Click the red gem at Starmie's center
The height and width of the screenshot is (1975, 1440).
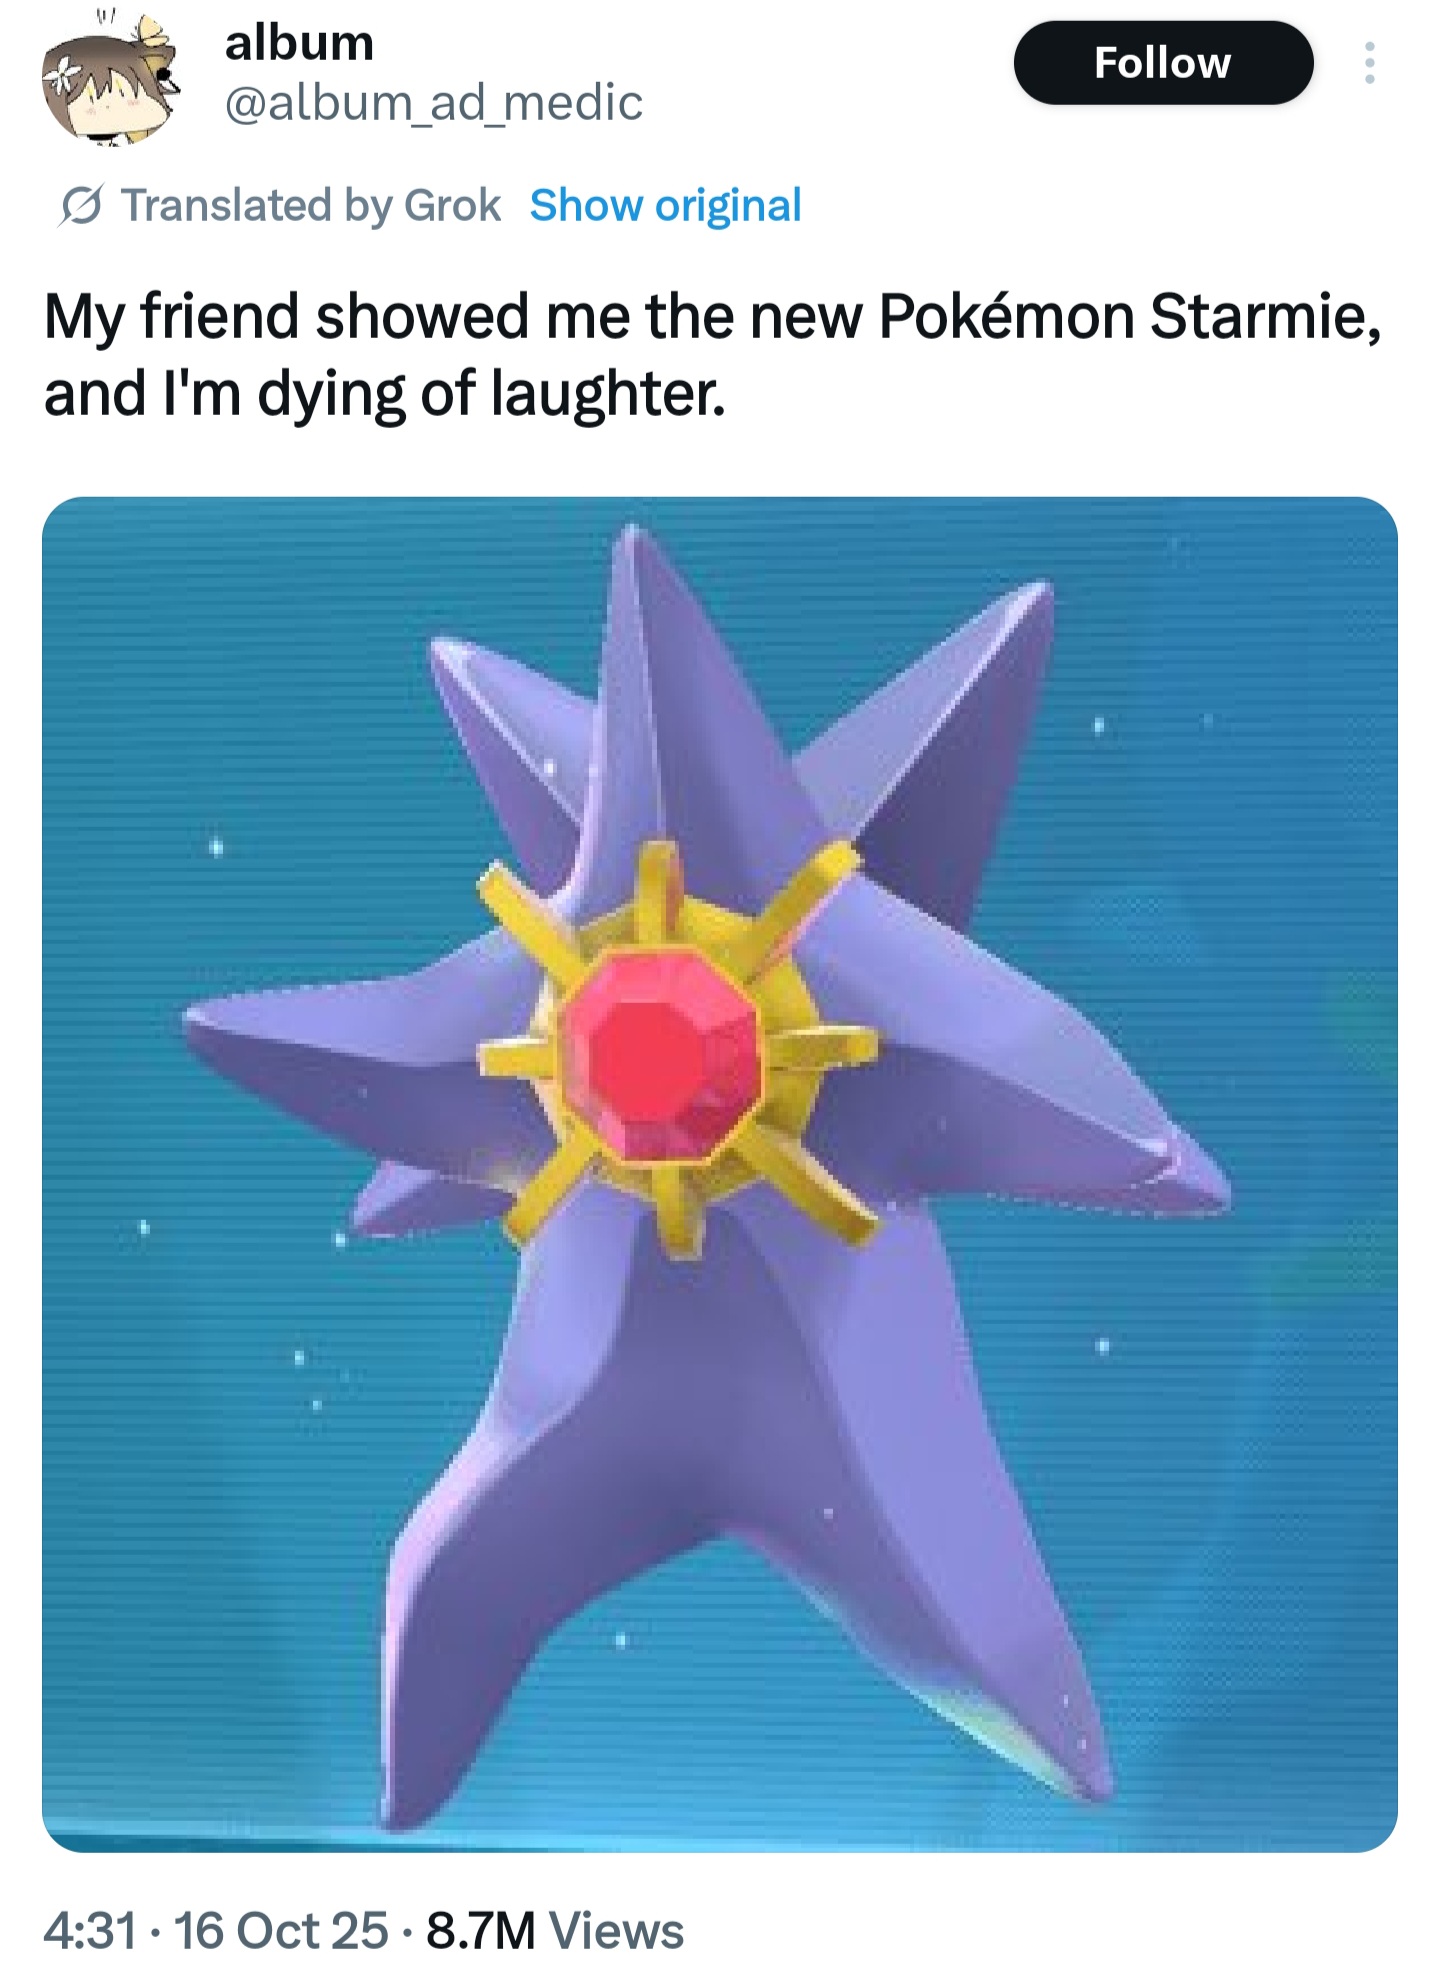(x=661, y=1055)
